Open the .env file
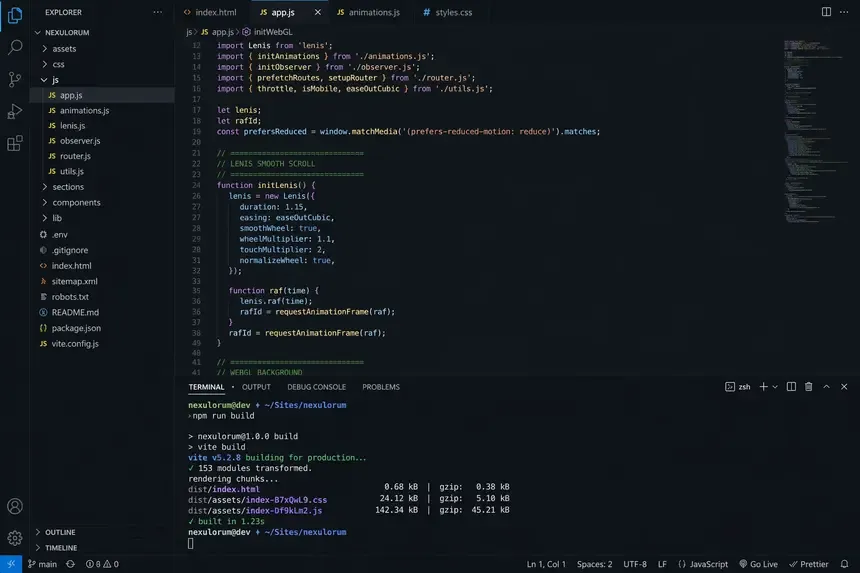860x573 pixels. 103,234
